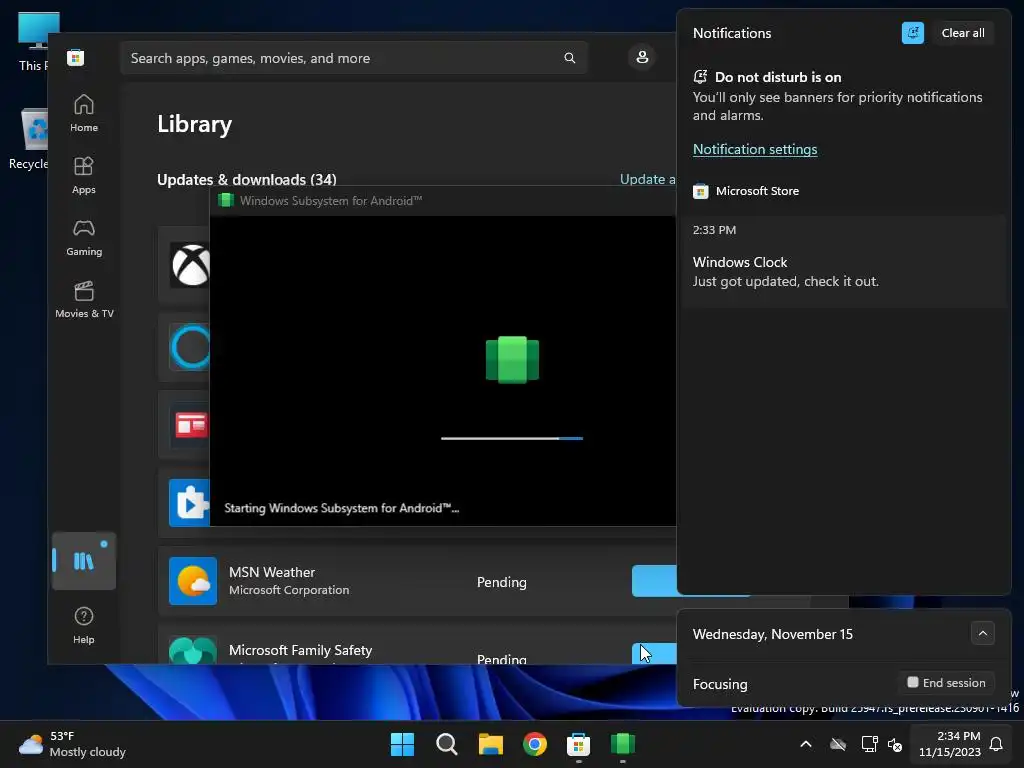Click the taskbar clock showing 2:34 PM
Image resolution: width=1024 pixels, height=768 pixels.
click(x=949, y=744)
